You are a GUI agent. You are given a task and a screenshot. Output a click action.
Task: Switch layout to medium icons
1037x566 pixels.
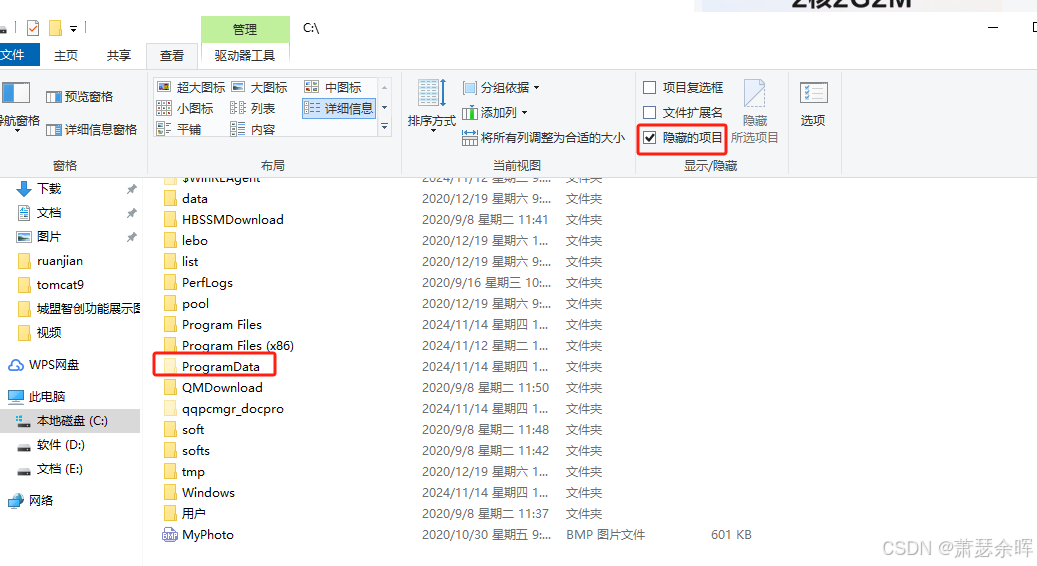point(333,87)
